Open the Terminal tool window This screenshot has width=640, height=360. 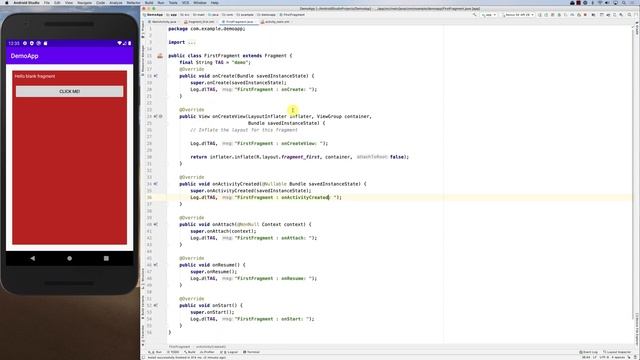coord(251,352)
